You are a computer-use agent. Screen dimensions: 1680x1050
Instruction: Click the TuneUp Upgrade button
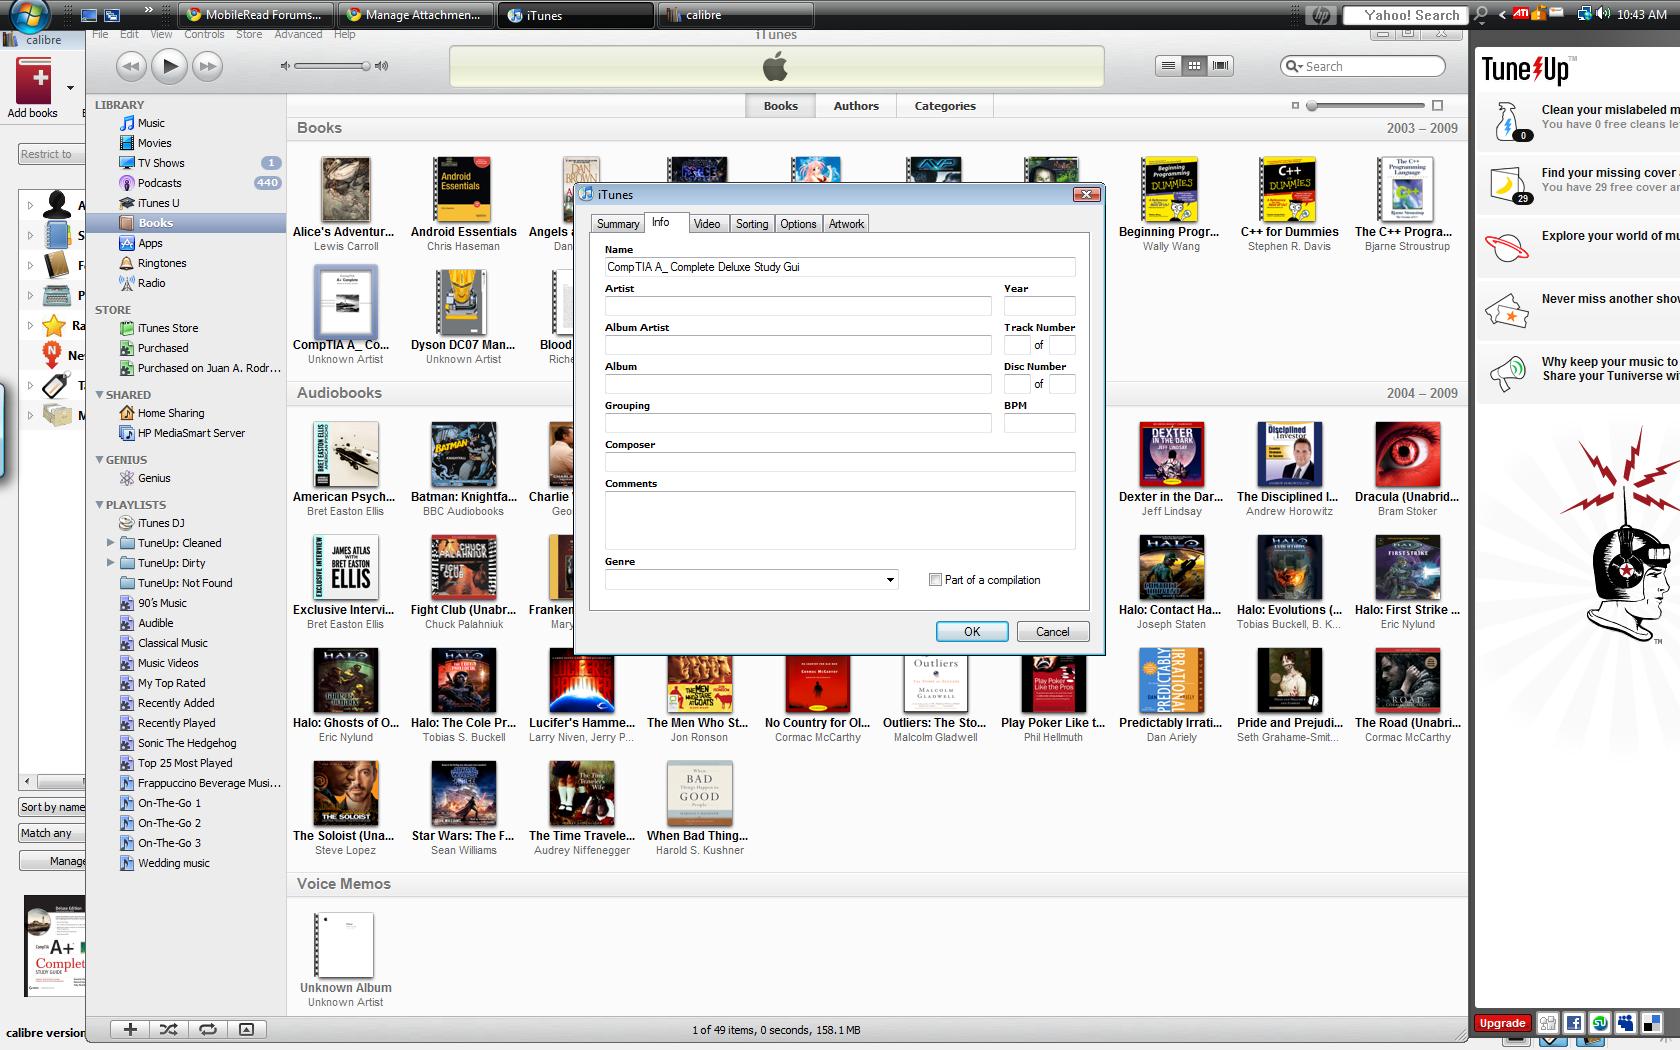(x=1502, y=1023)
